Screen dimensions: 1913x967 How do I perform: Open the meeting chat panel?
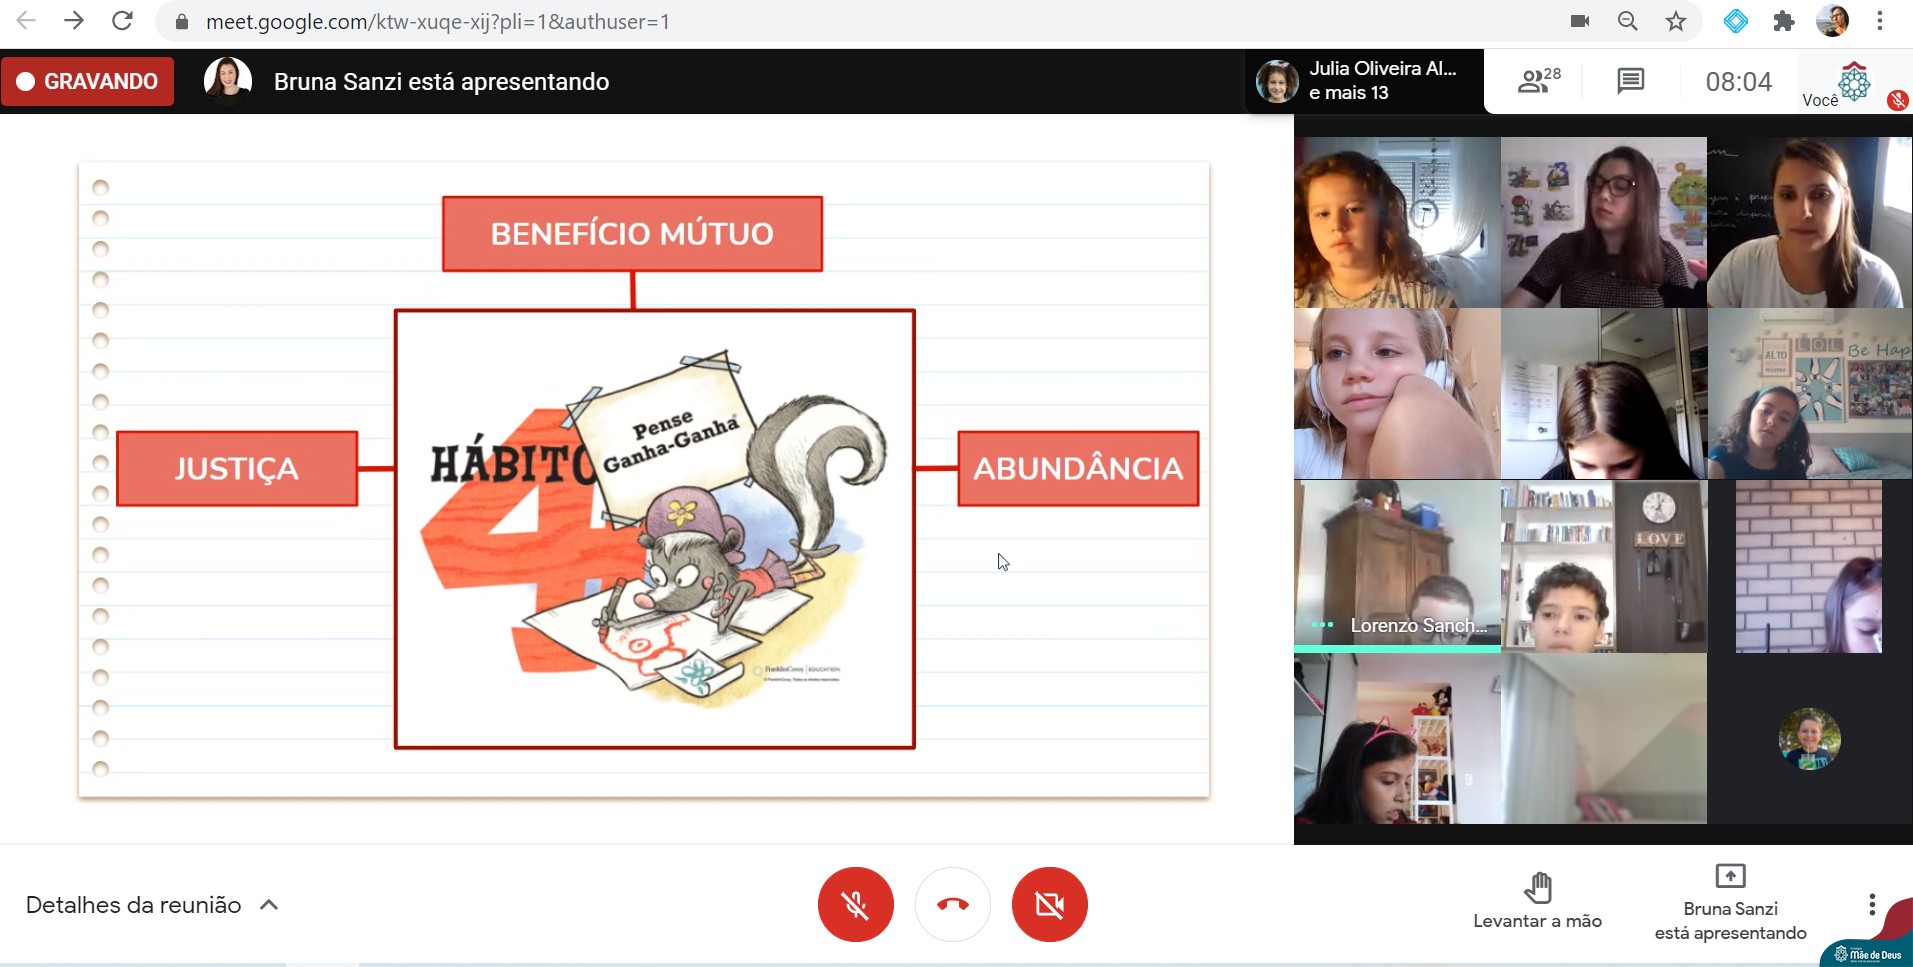[1630, 81]
